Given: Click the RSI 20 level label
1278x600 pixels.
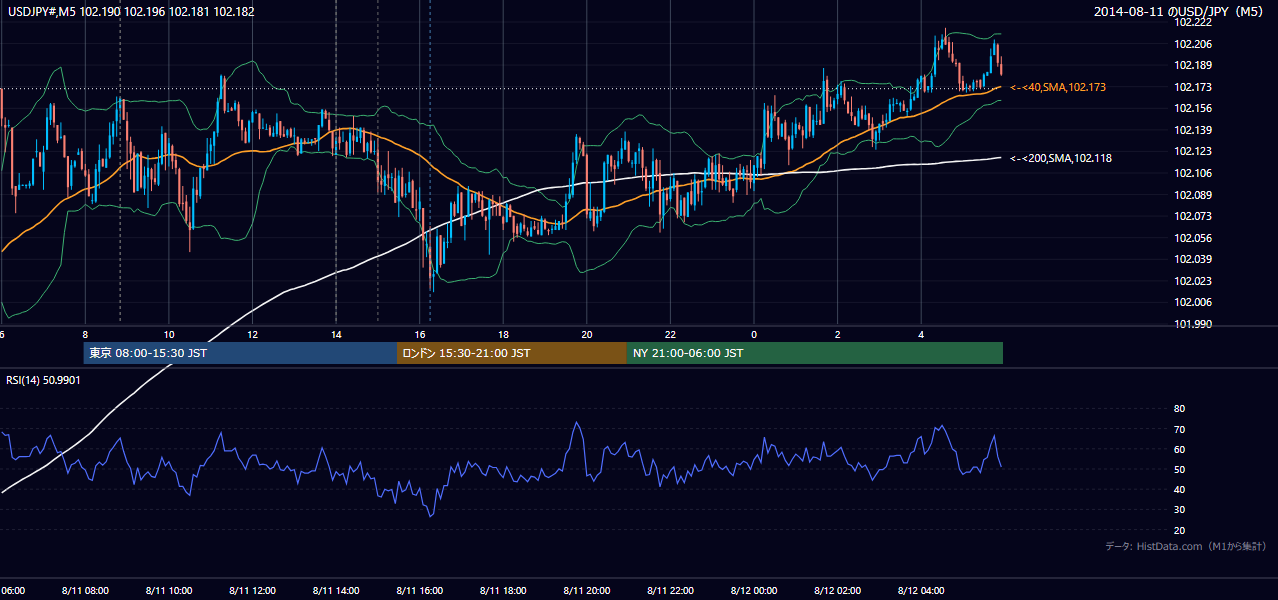Looking at the screenshot, I should pyautogui.click(x=1179, y=530).
